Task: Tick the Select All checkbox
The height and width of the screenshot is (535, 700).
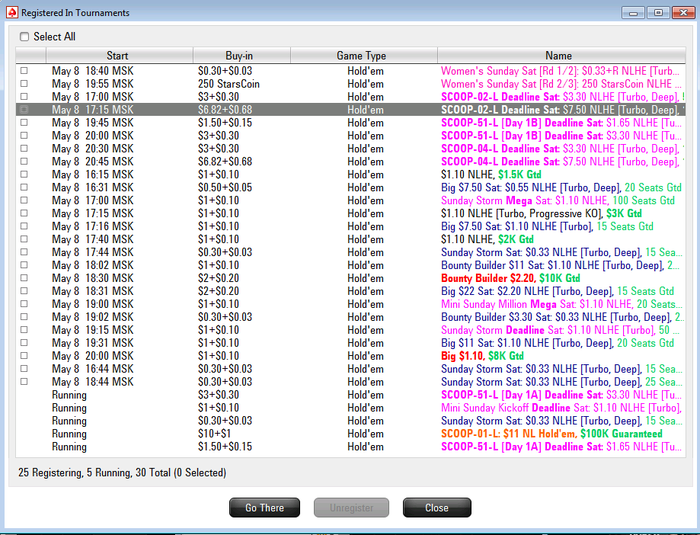Action: 25,37
